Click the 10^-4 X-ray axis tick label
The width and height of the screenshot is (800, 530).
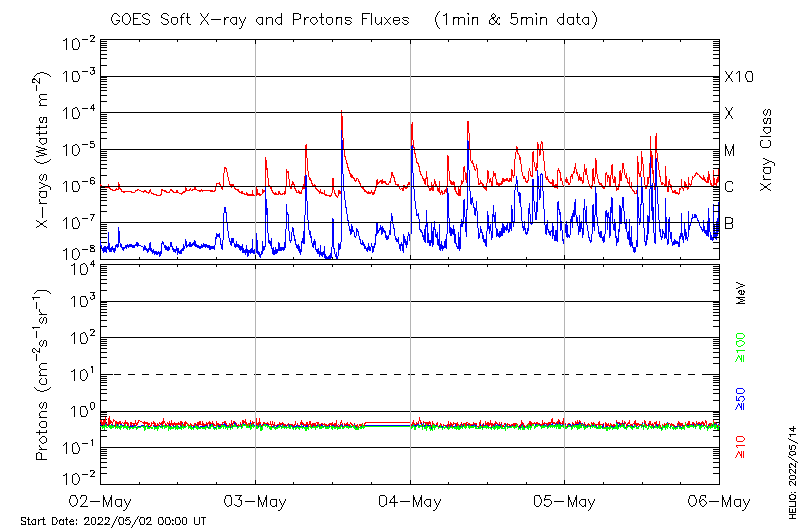79,112
